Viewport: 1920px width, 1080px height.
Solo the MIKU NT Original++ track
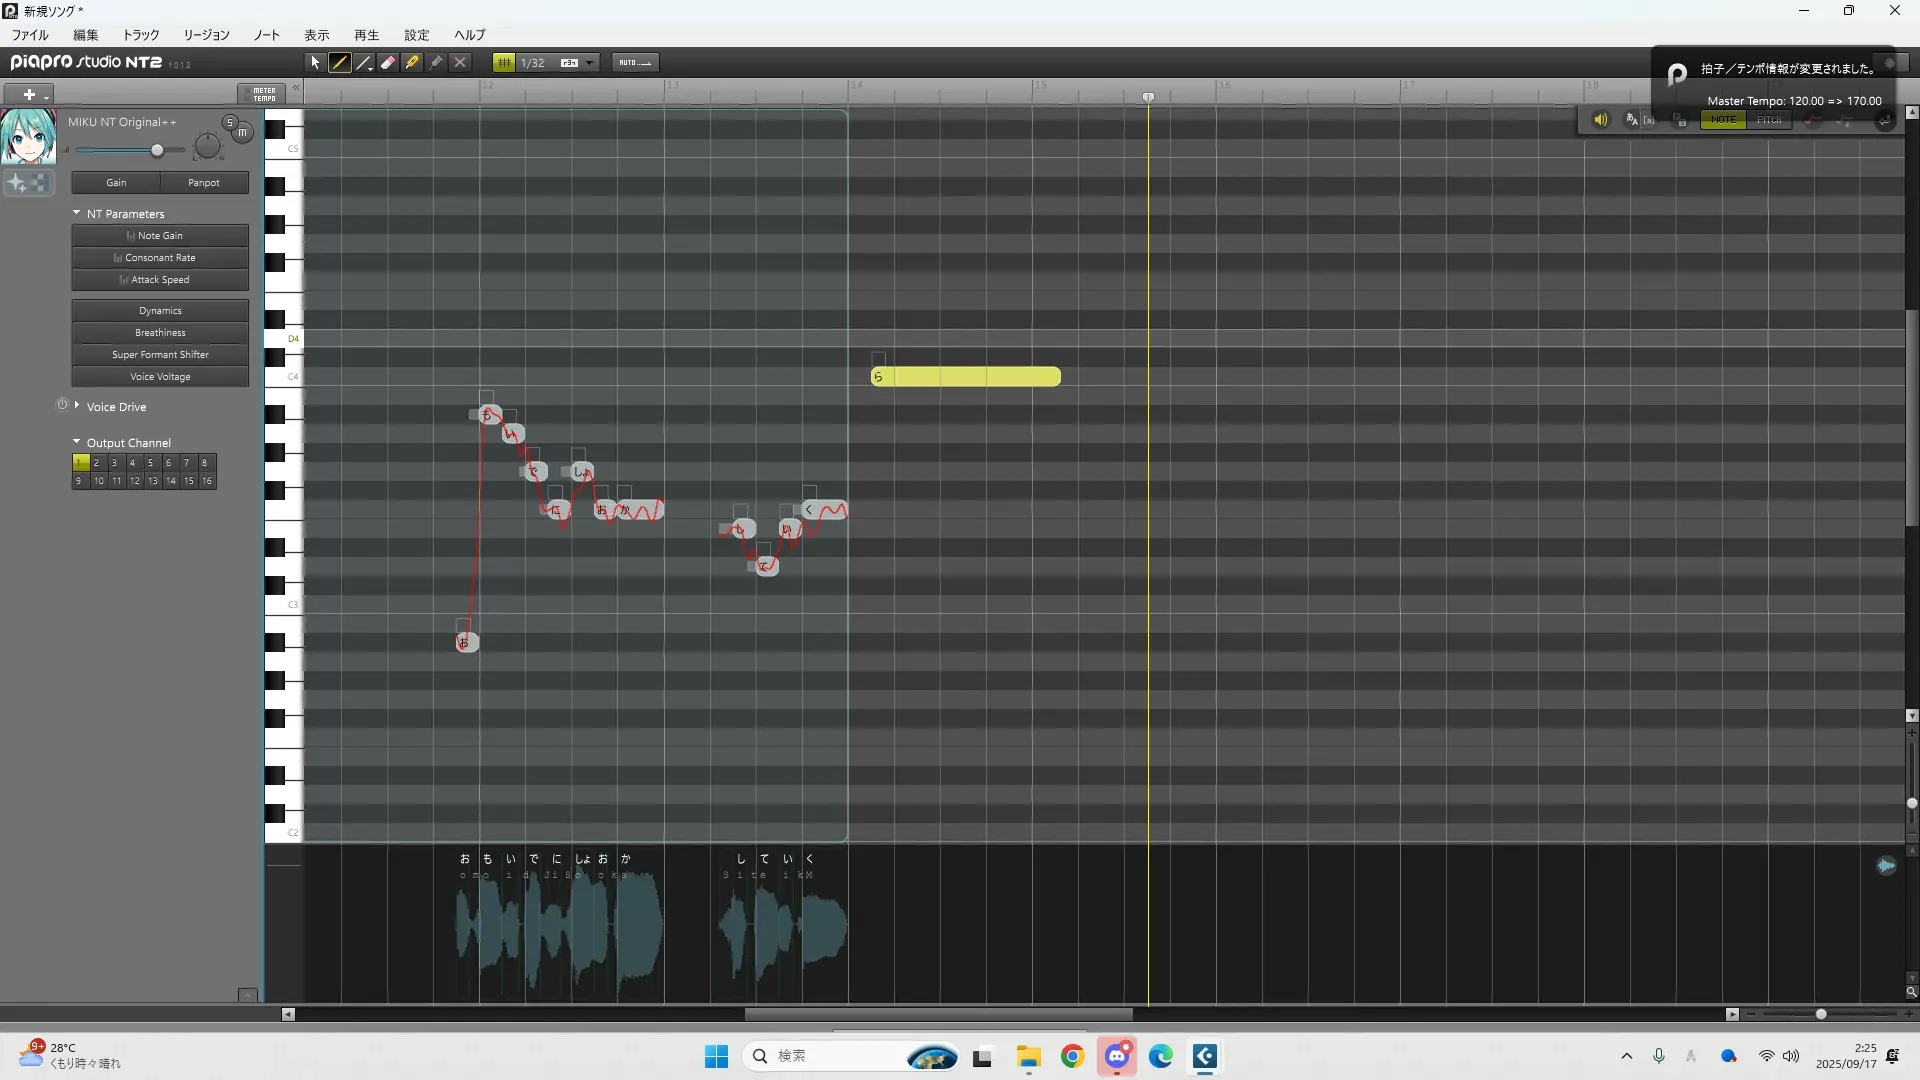point(230,122)
